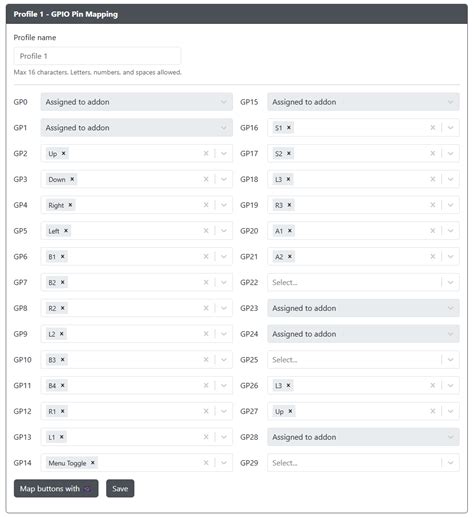474x518 pixels.
Task: Remove the S1 tag from GP16
Action: tap(289, 127)
